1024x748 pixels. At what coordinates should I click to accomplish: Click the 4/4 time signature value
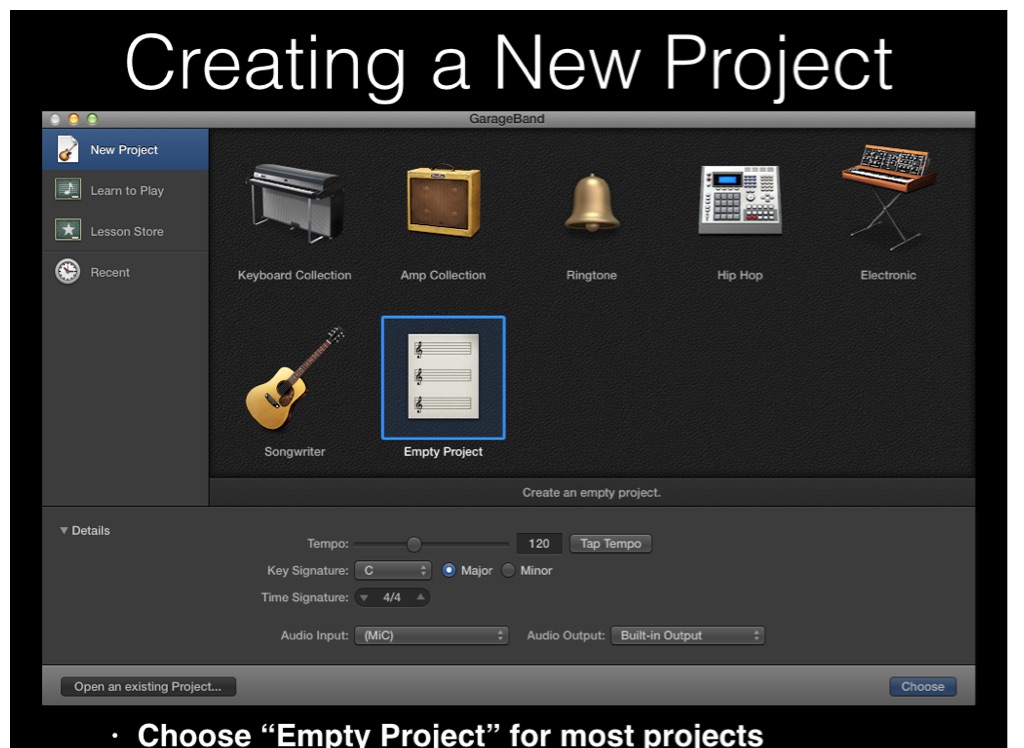click(392, 597)
